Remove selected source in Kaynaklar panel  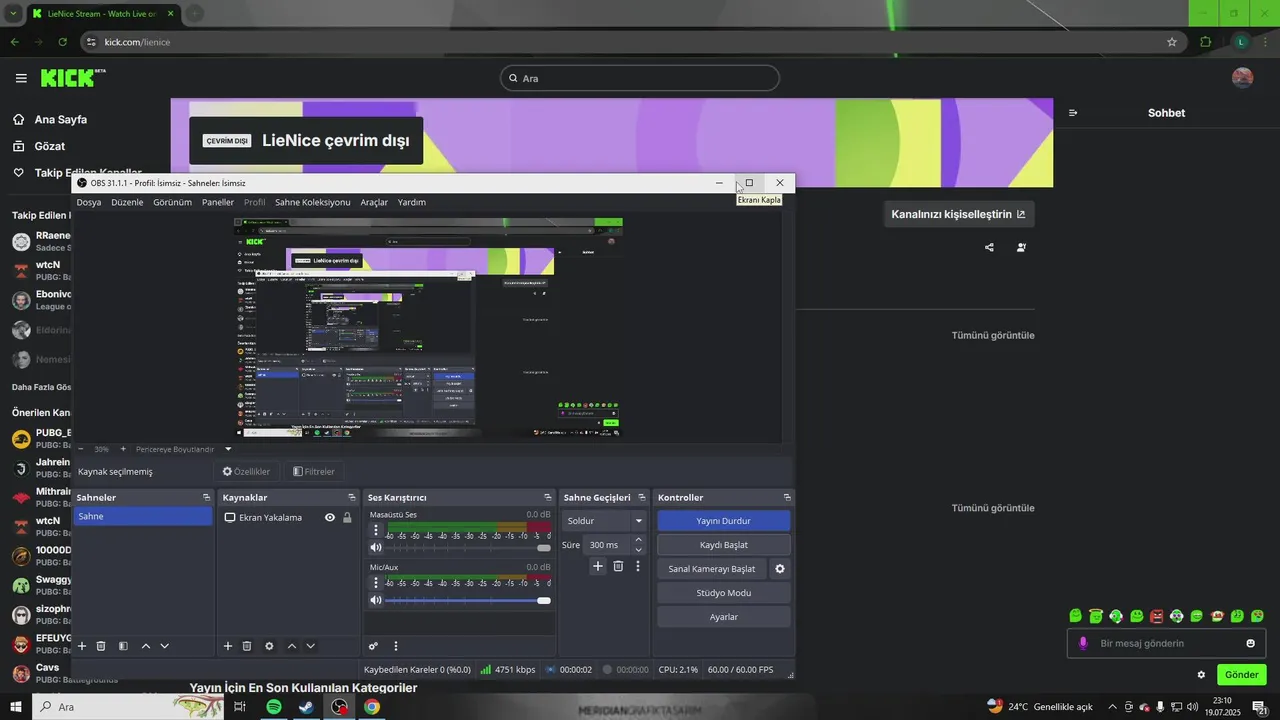click(x=247, y=646)
